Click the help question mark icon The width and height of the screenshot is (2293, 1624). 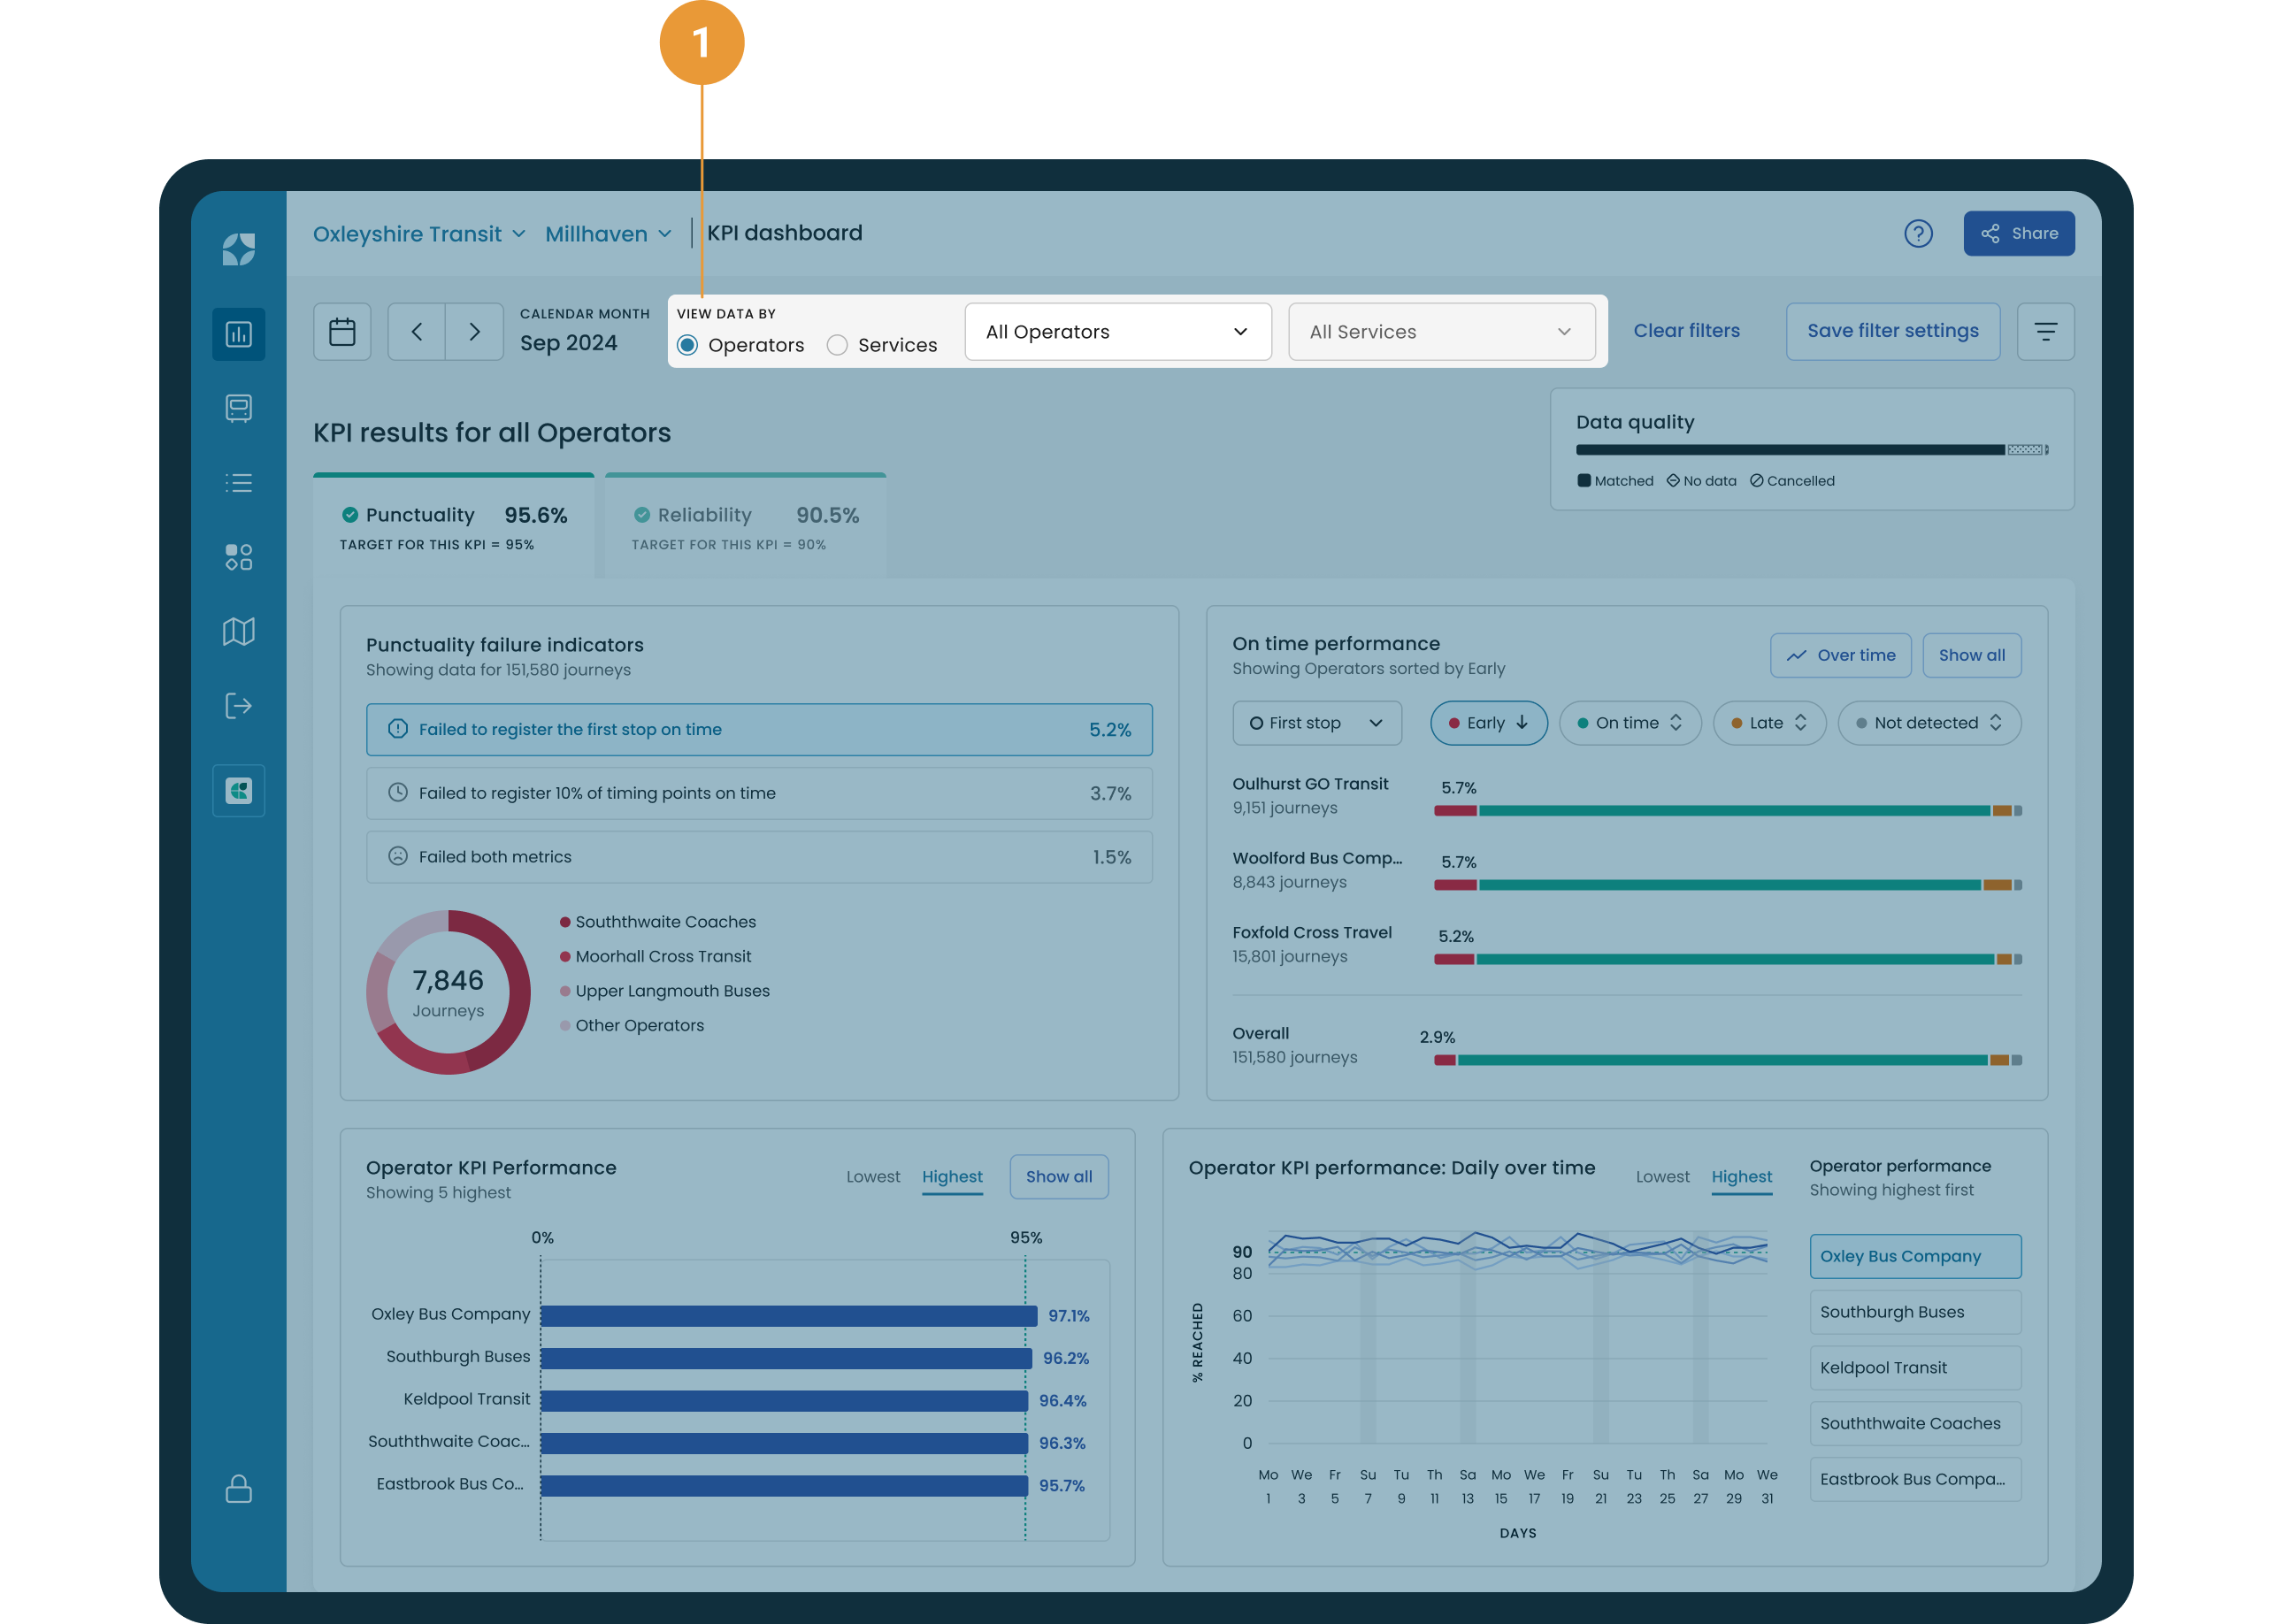coord(1917,234)
